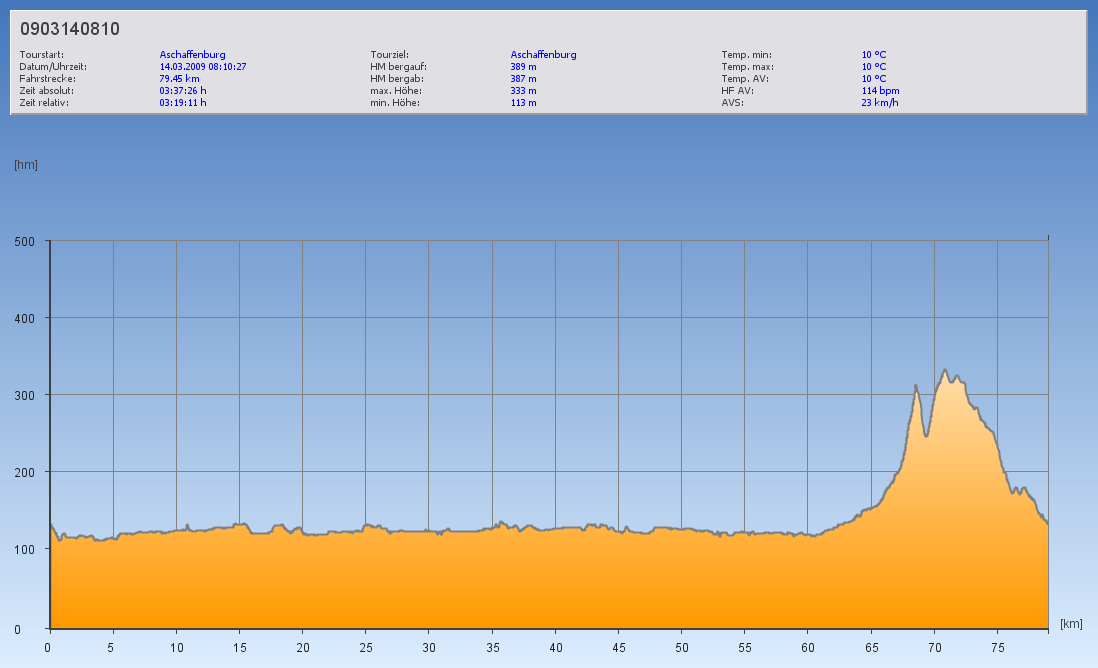Screen dimensions: 1098x668
Task: Select the HF AV value 114 bpm
Action: (880, 91)
